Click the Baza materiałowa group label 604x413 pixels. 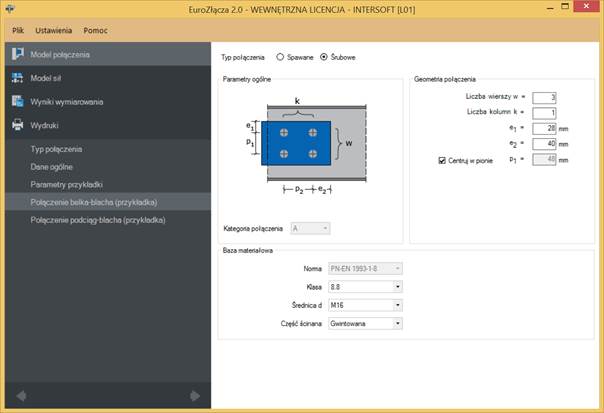click(x=248, y=250)
